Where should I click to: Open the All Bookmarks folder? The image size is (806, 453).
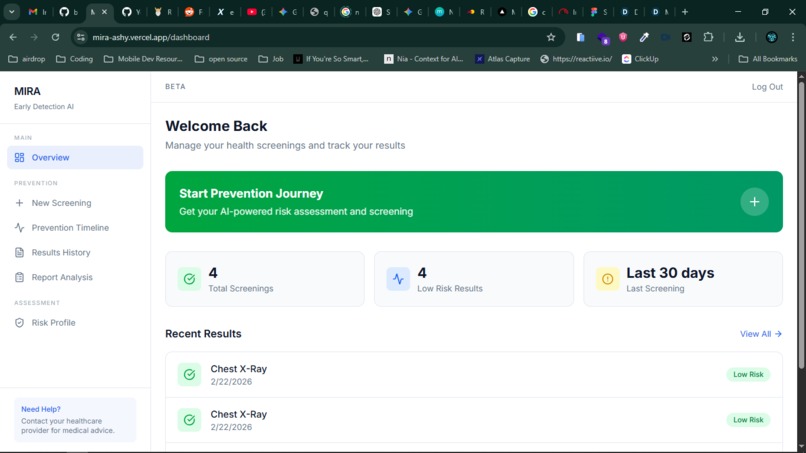[767, 59]
